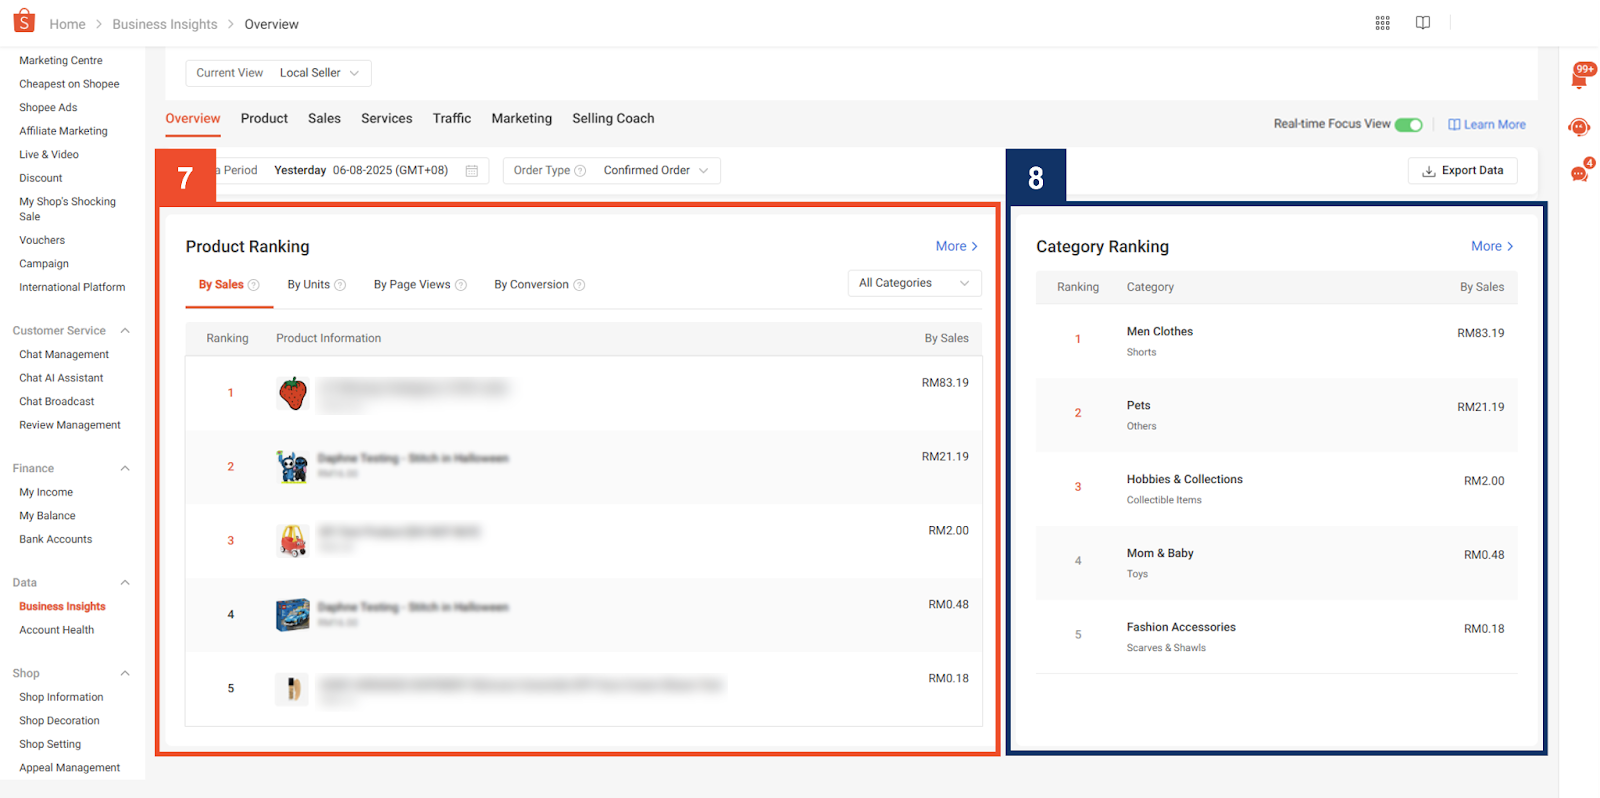This screenshot has width=1600, height=798.
Task: Click the Export Data button
Action: coord(1462,171)
